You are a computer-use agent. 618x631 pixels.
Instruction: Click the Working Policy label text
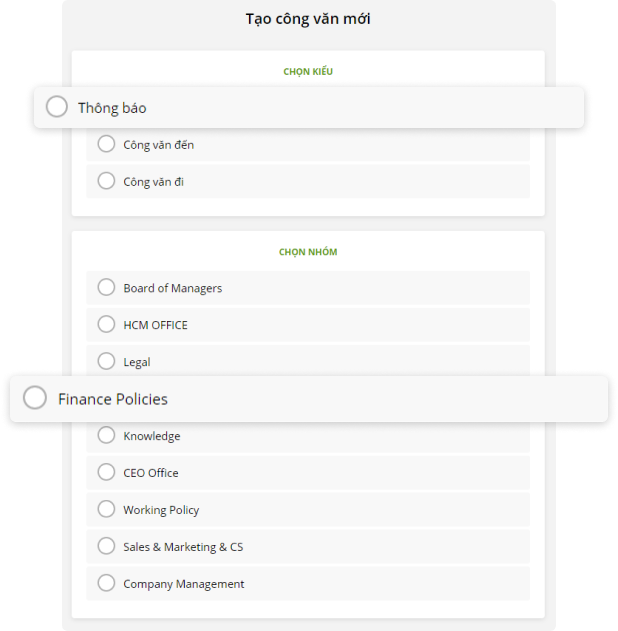(161, 510)
